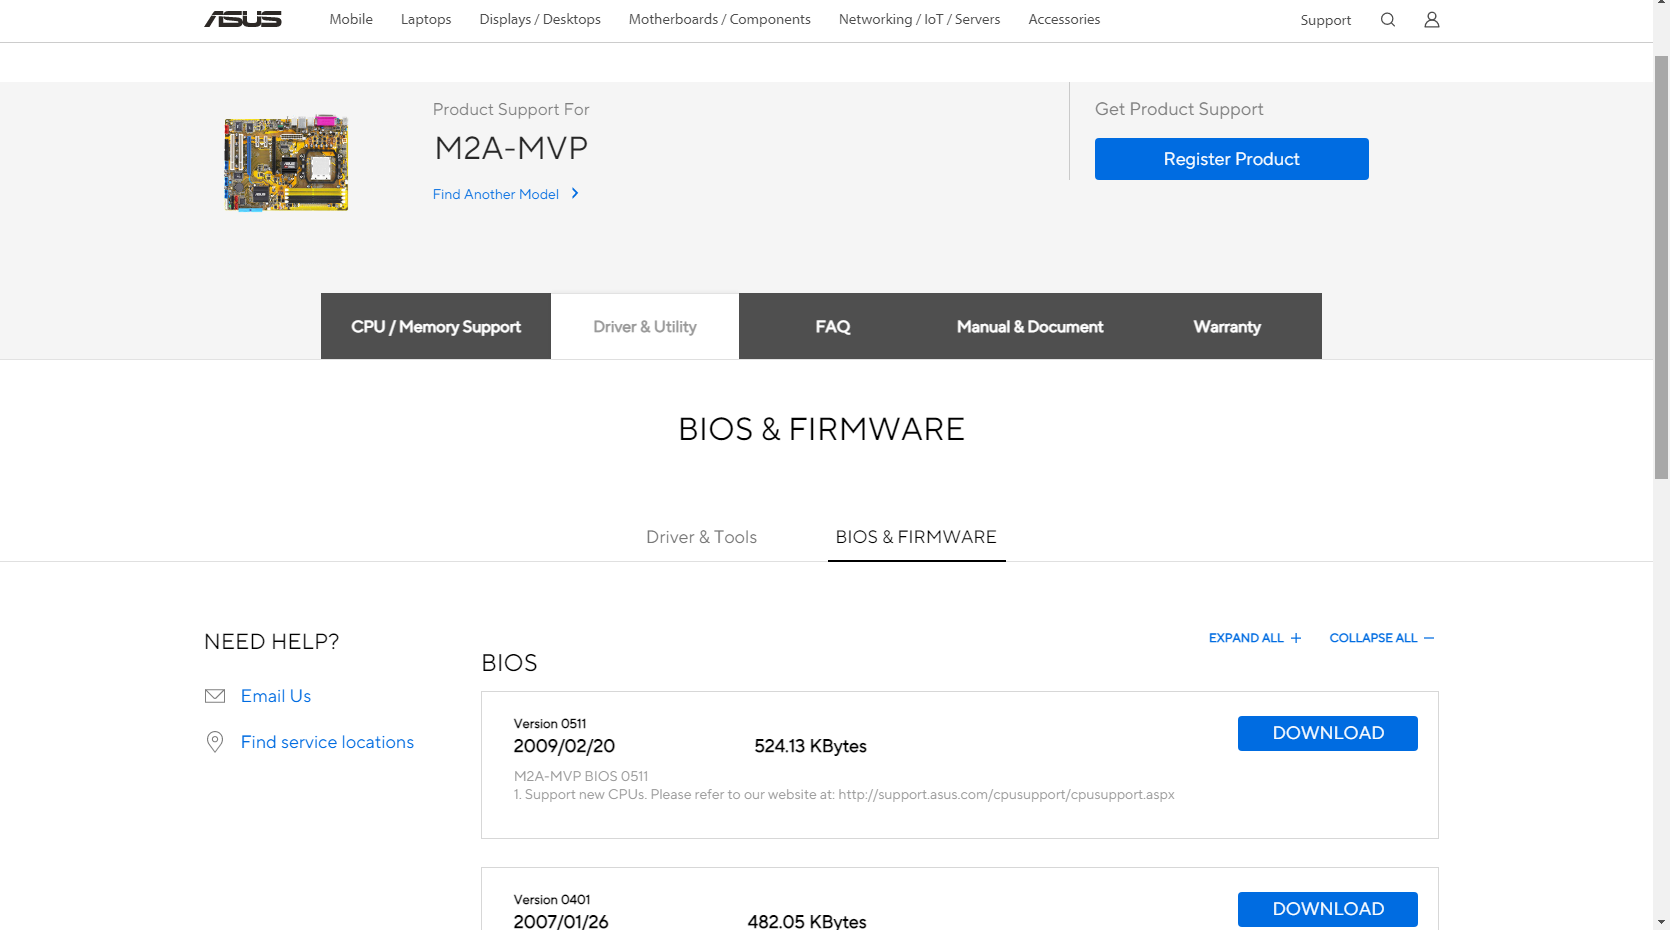This screenshot has width=1680, height=930.
Task: Switch to the Driver & Tools tab
Action: click(x=701, y=537)
